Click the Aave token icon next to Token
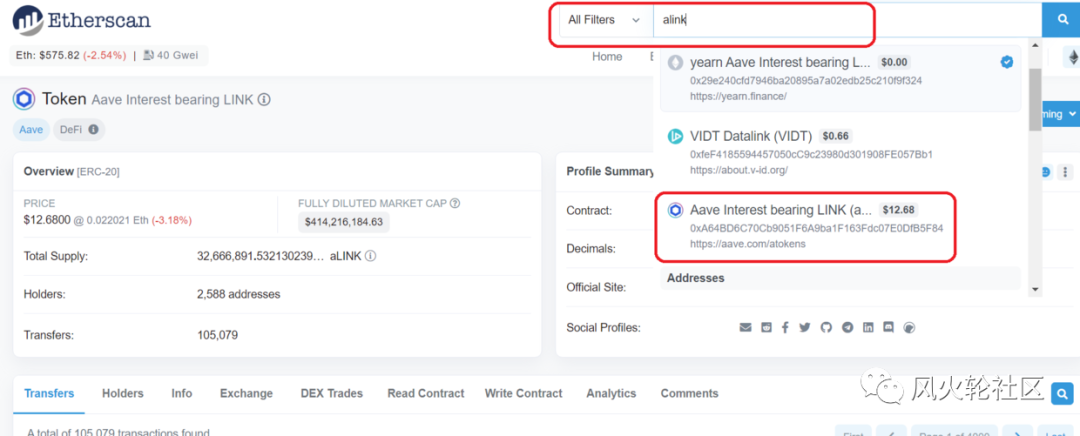 [x=24, y=100]
